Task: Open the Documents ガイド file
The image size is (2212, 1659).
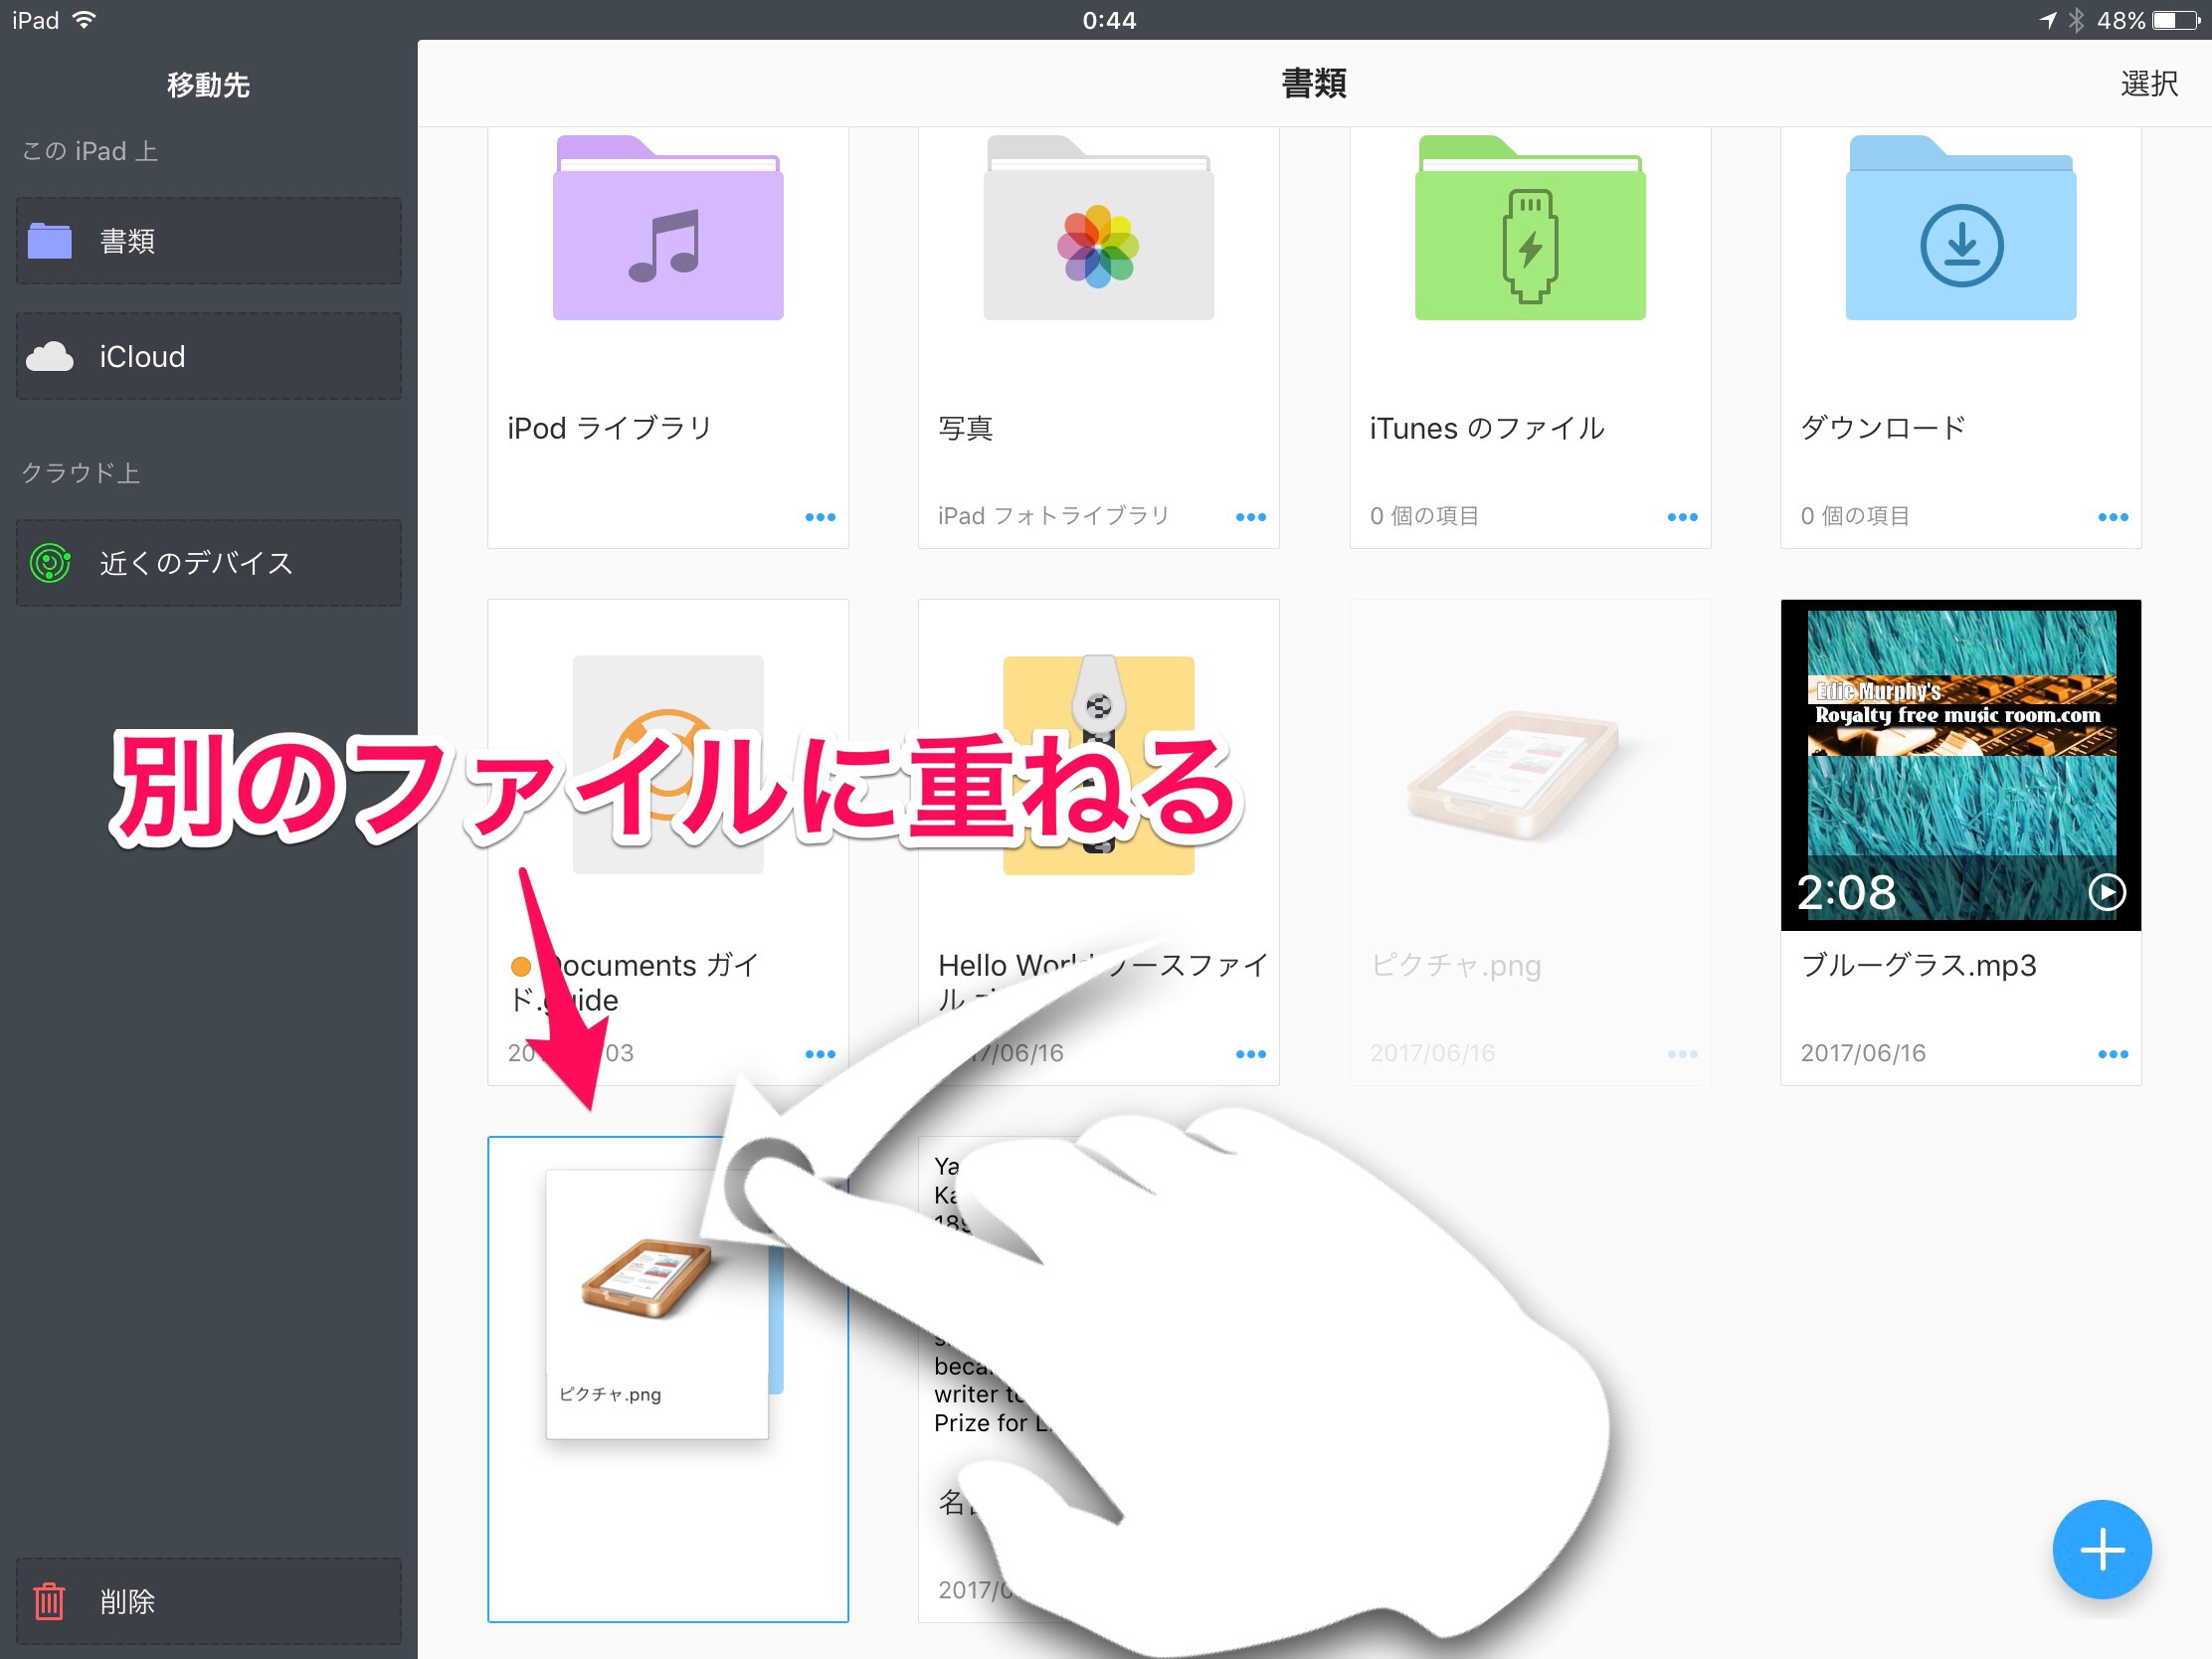Action: click(x=668, y=690)
